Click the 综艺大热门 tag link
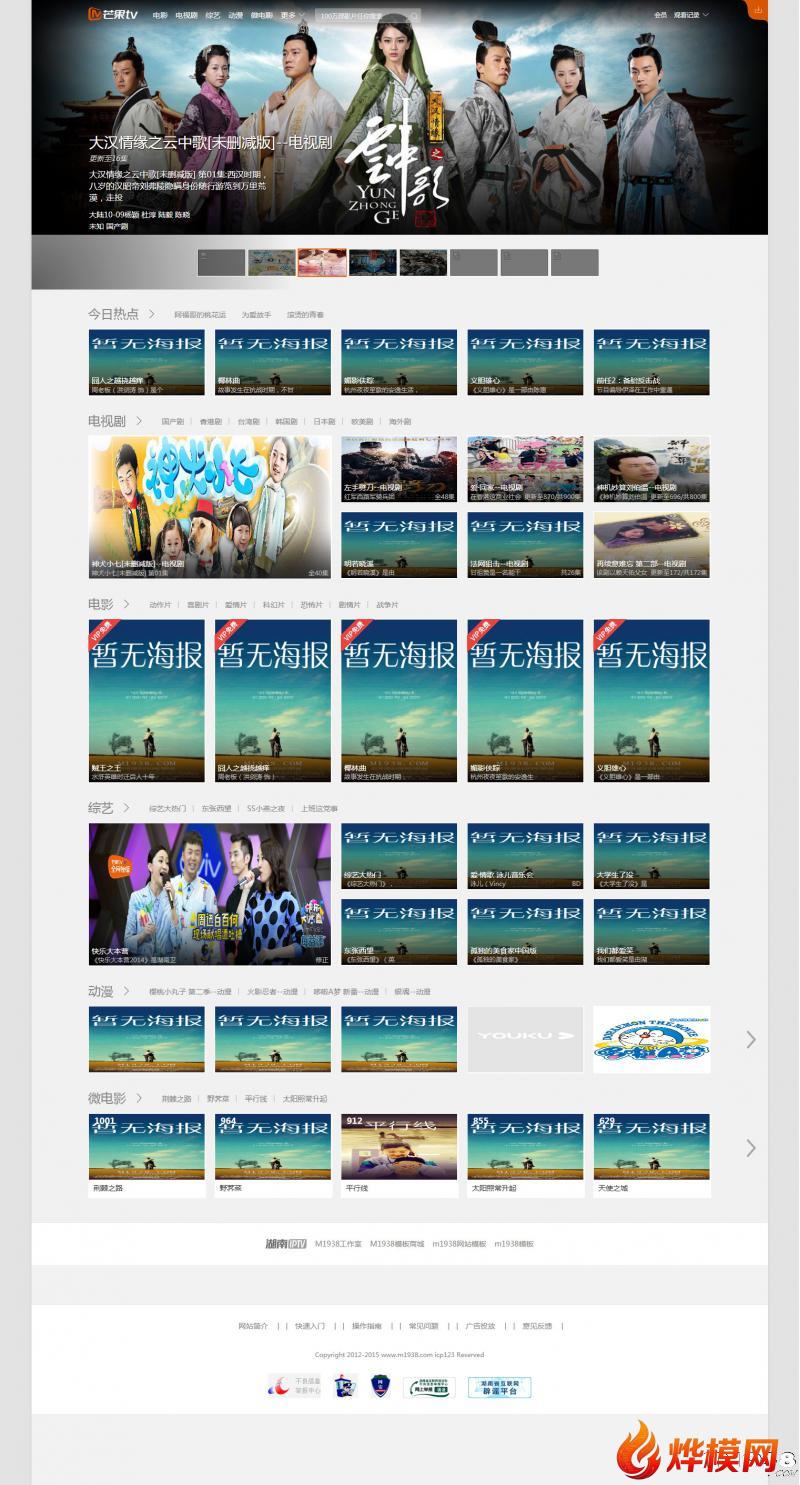800x1485 pixels. (x=167, y=808)
